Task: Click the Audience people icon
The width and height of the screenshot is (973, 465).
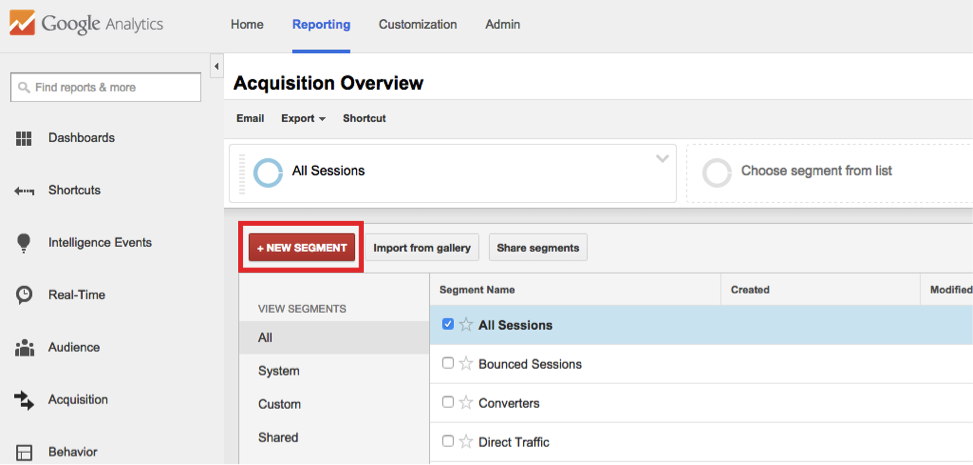Action: pyautogui.click(x=24, y=348)
